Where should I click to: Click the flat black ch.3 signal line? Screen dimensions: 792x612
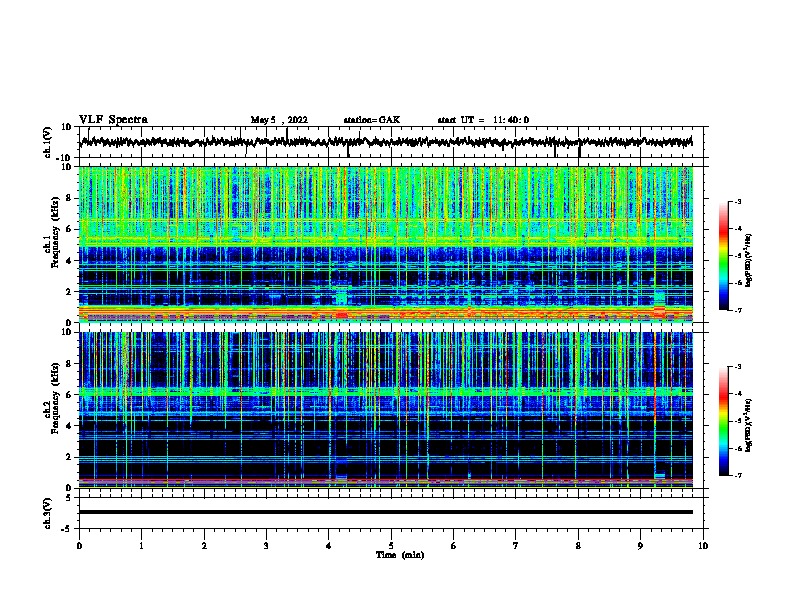pyautogui.click(x=386, y=512)
